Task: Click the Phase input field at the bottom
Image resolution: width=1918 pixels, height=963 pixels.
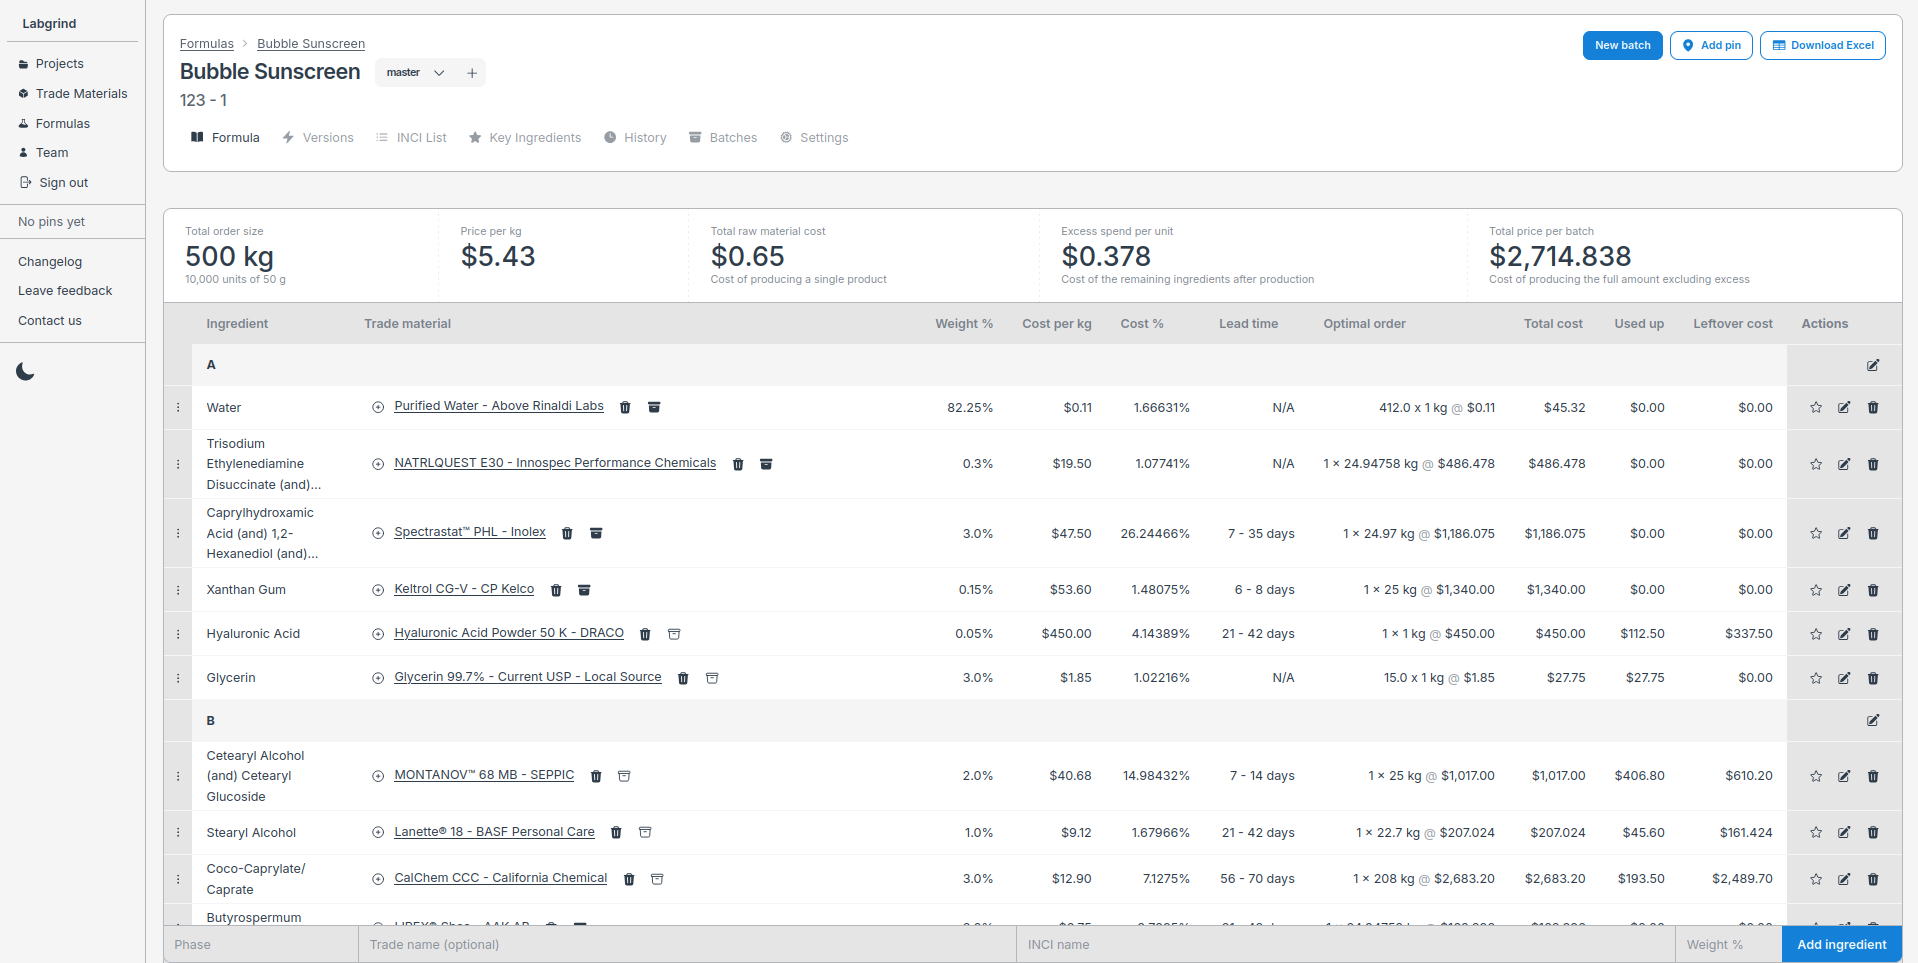Action: click(x=260, y=944)
